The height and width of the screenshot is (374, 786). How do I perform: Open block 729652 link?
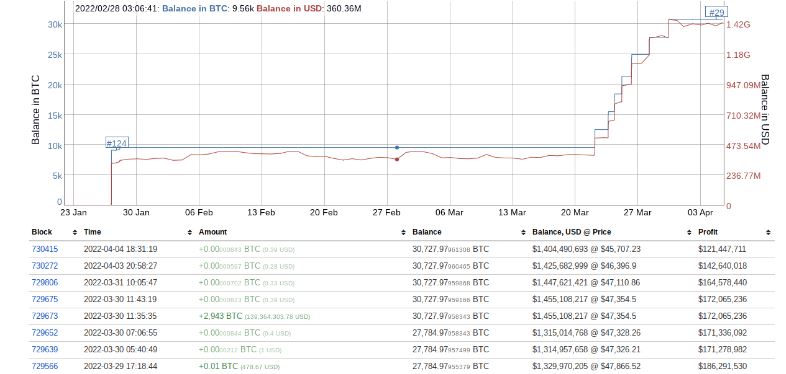45,332
